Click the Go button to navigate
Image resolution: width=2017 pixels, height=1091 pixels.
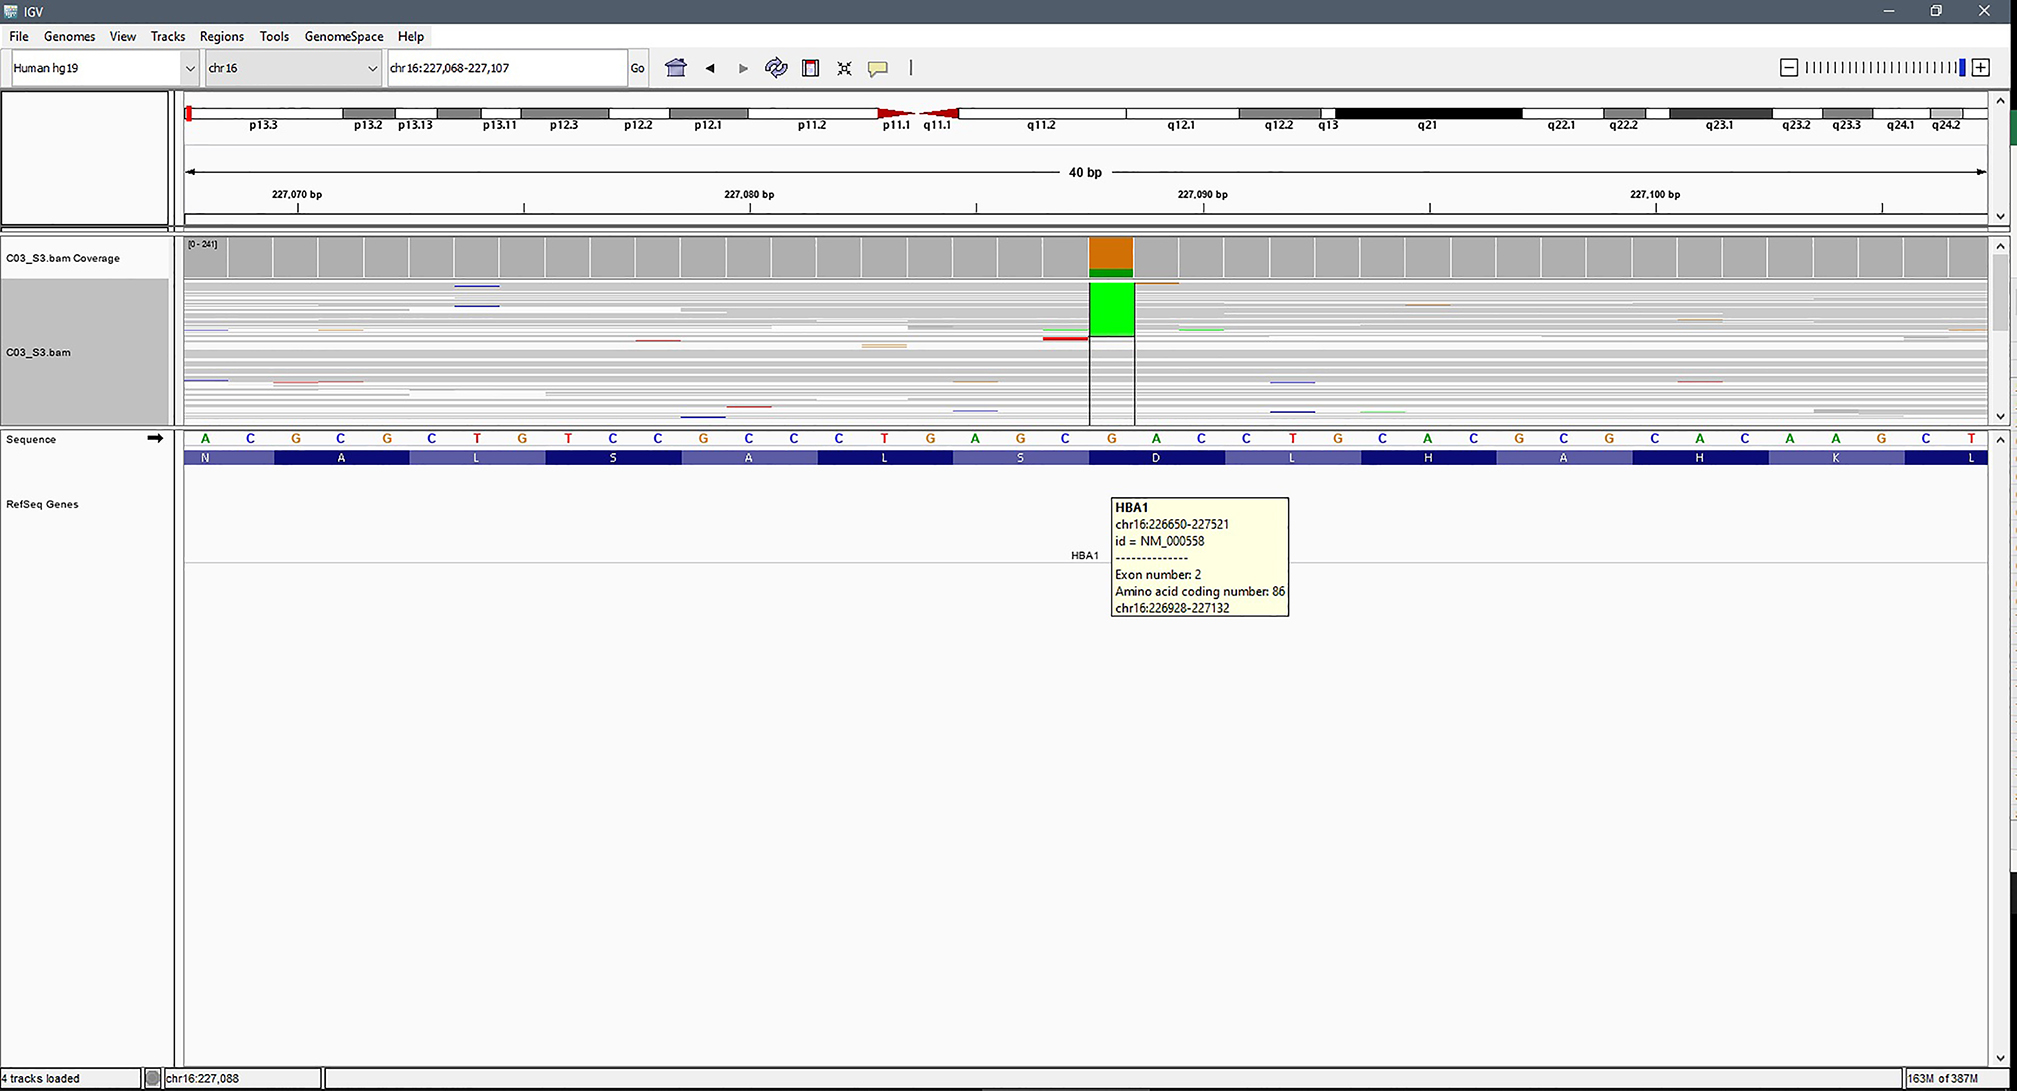pyautogui.click(x=637, y=67)
